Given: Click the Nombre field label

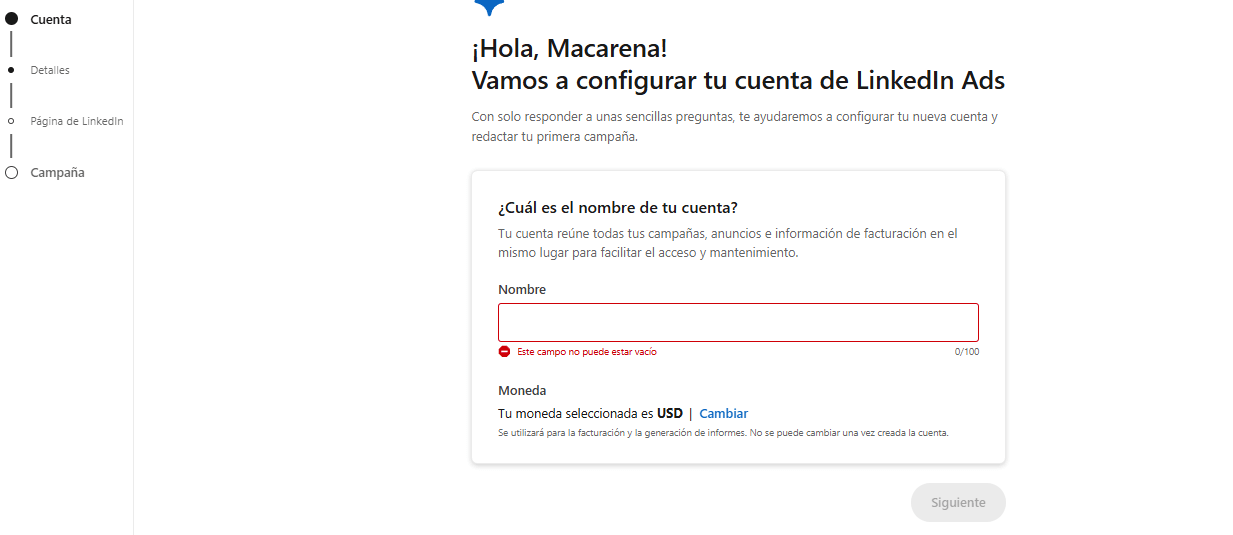Looking at the screenshot, I should [x=522, y=290].
